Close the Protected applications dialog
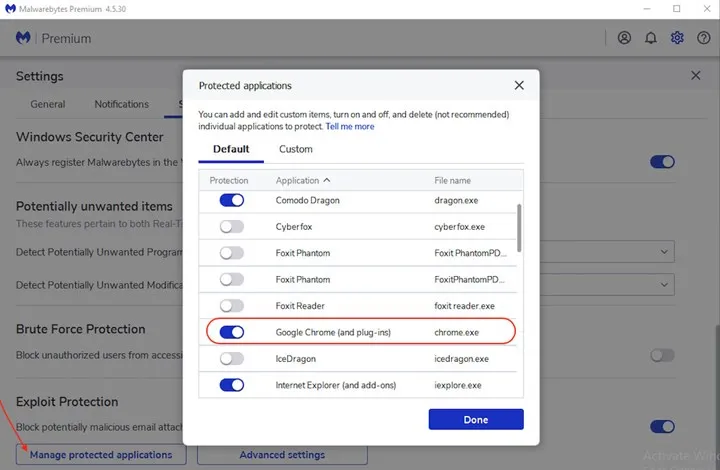The height and width of the screenshot is (470, 720). coord(518,86)
